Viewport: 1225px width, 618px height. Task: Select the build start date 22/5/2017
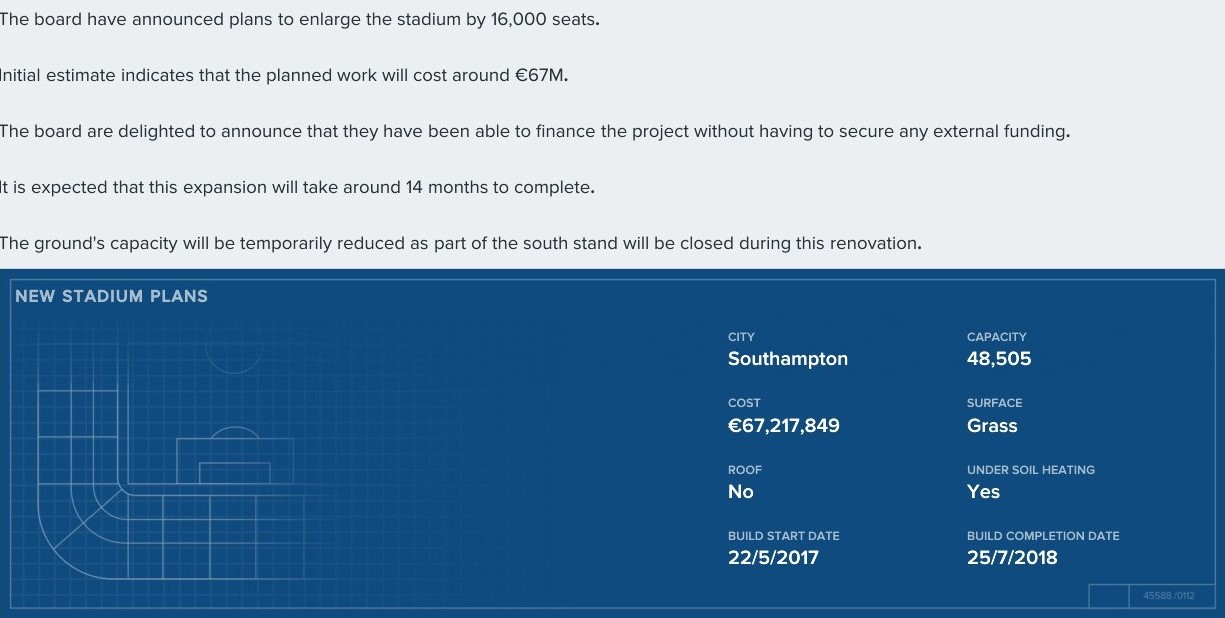pos(773,558)
